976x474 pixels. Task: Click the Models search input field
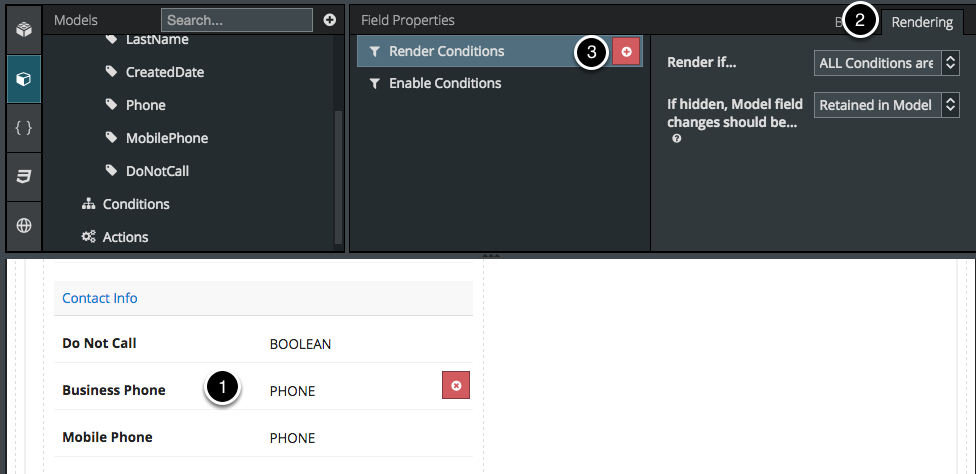click(x=238, y=20)
